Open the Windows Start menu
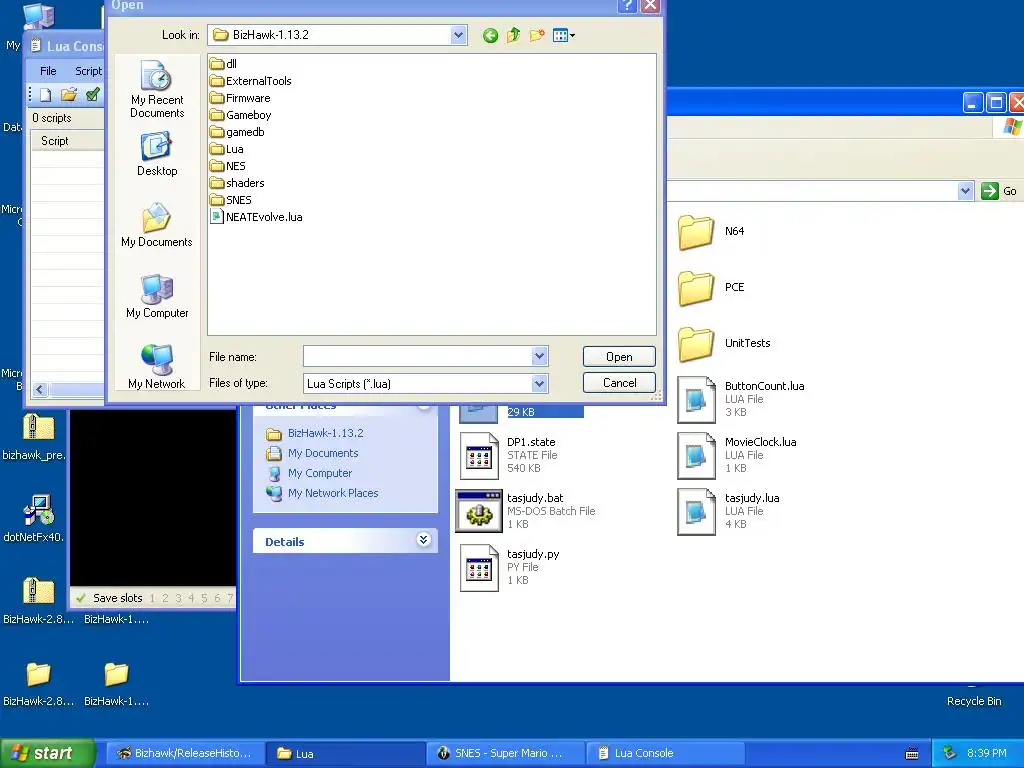Screen dimensions: 1024x768 click(x=47, y=753)
